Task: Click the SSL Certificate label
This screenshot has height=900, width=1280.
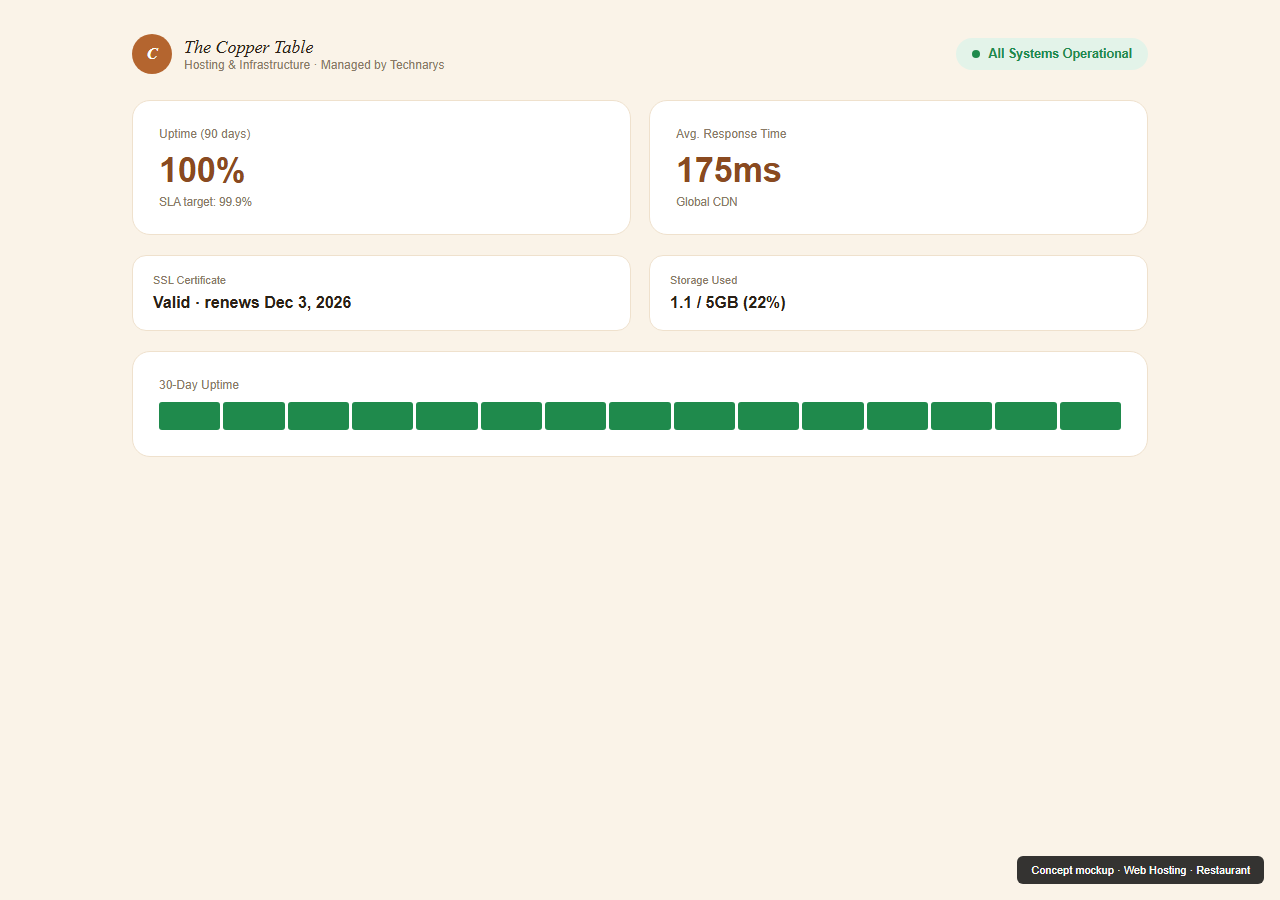Action: click(189, 281)
